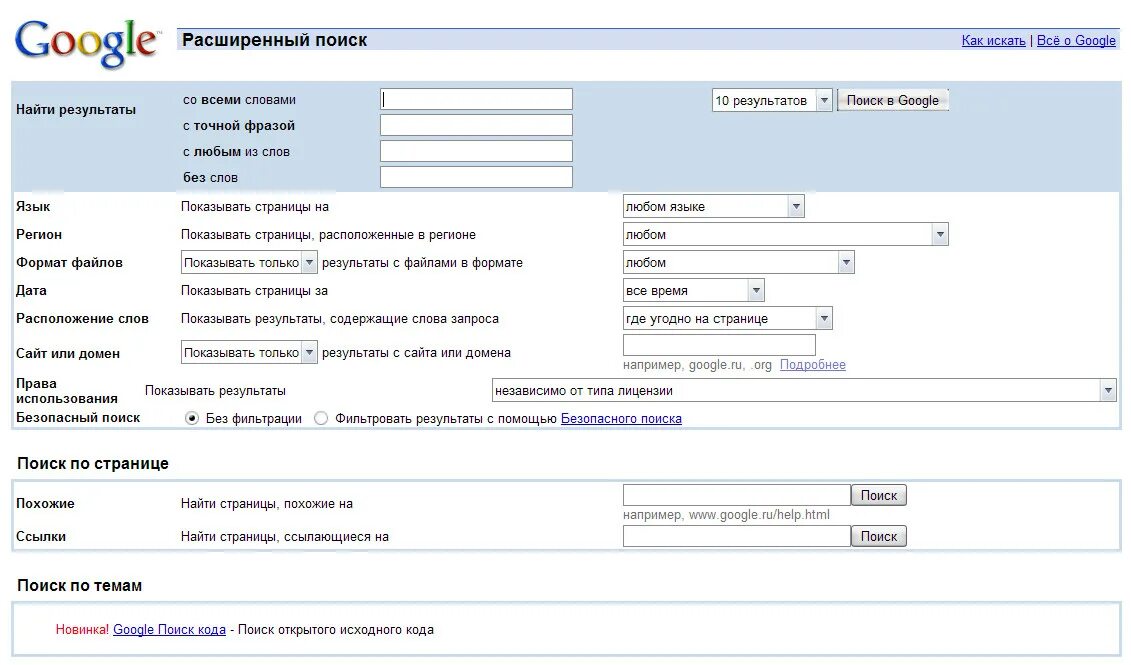
Task: Click the 'Безопасного поиска' link
Action: [x=621, y=418]
